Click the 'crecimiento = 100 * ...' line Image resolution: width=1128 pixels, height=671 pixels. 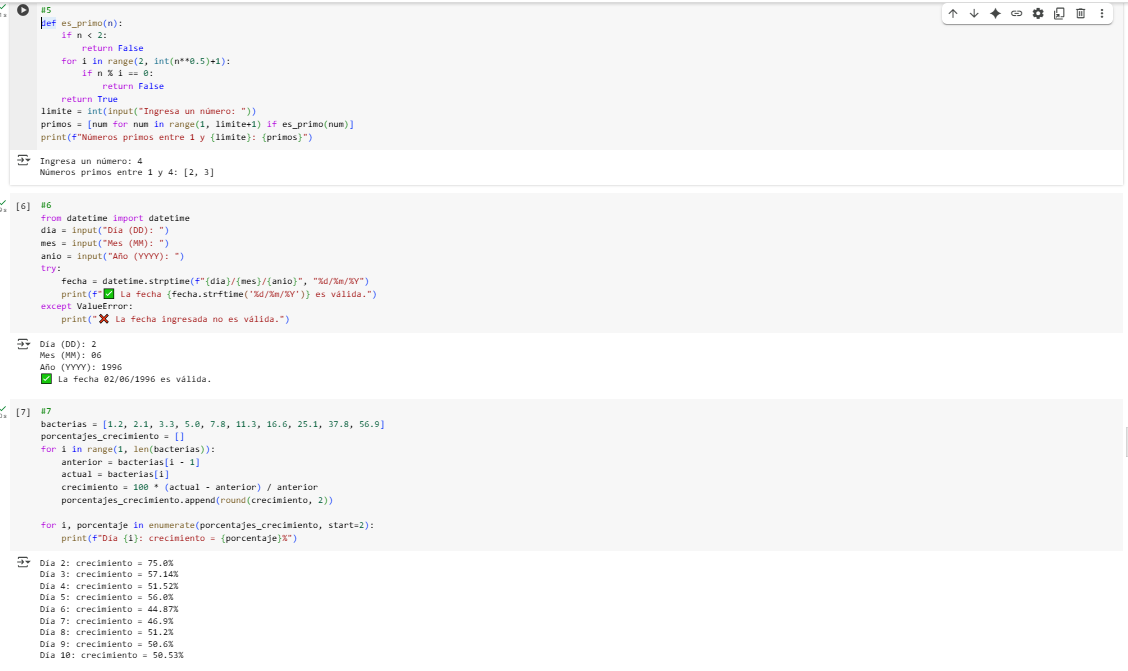tap(189, 488)
